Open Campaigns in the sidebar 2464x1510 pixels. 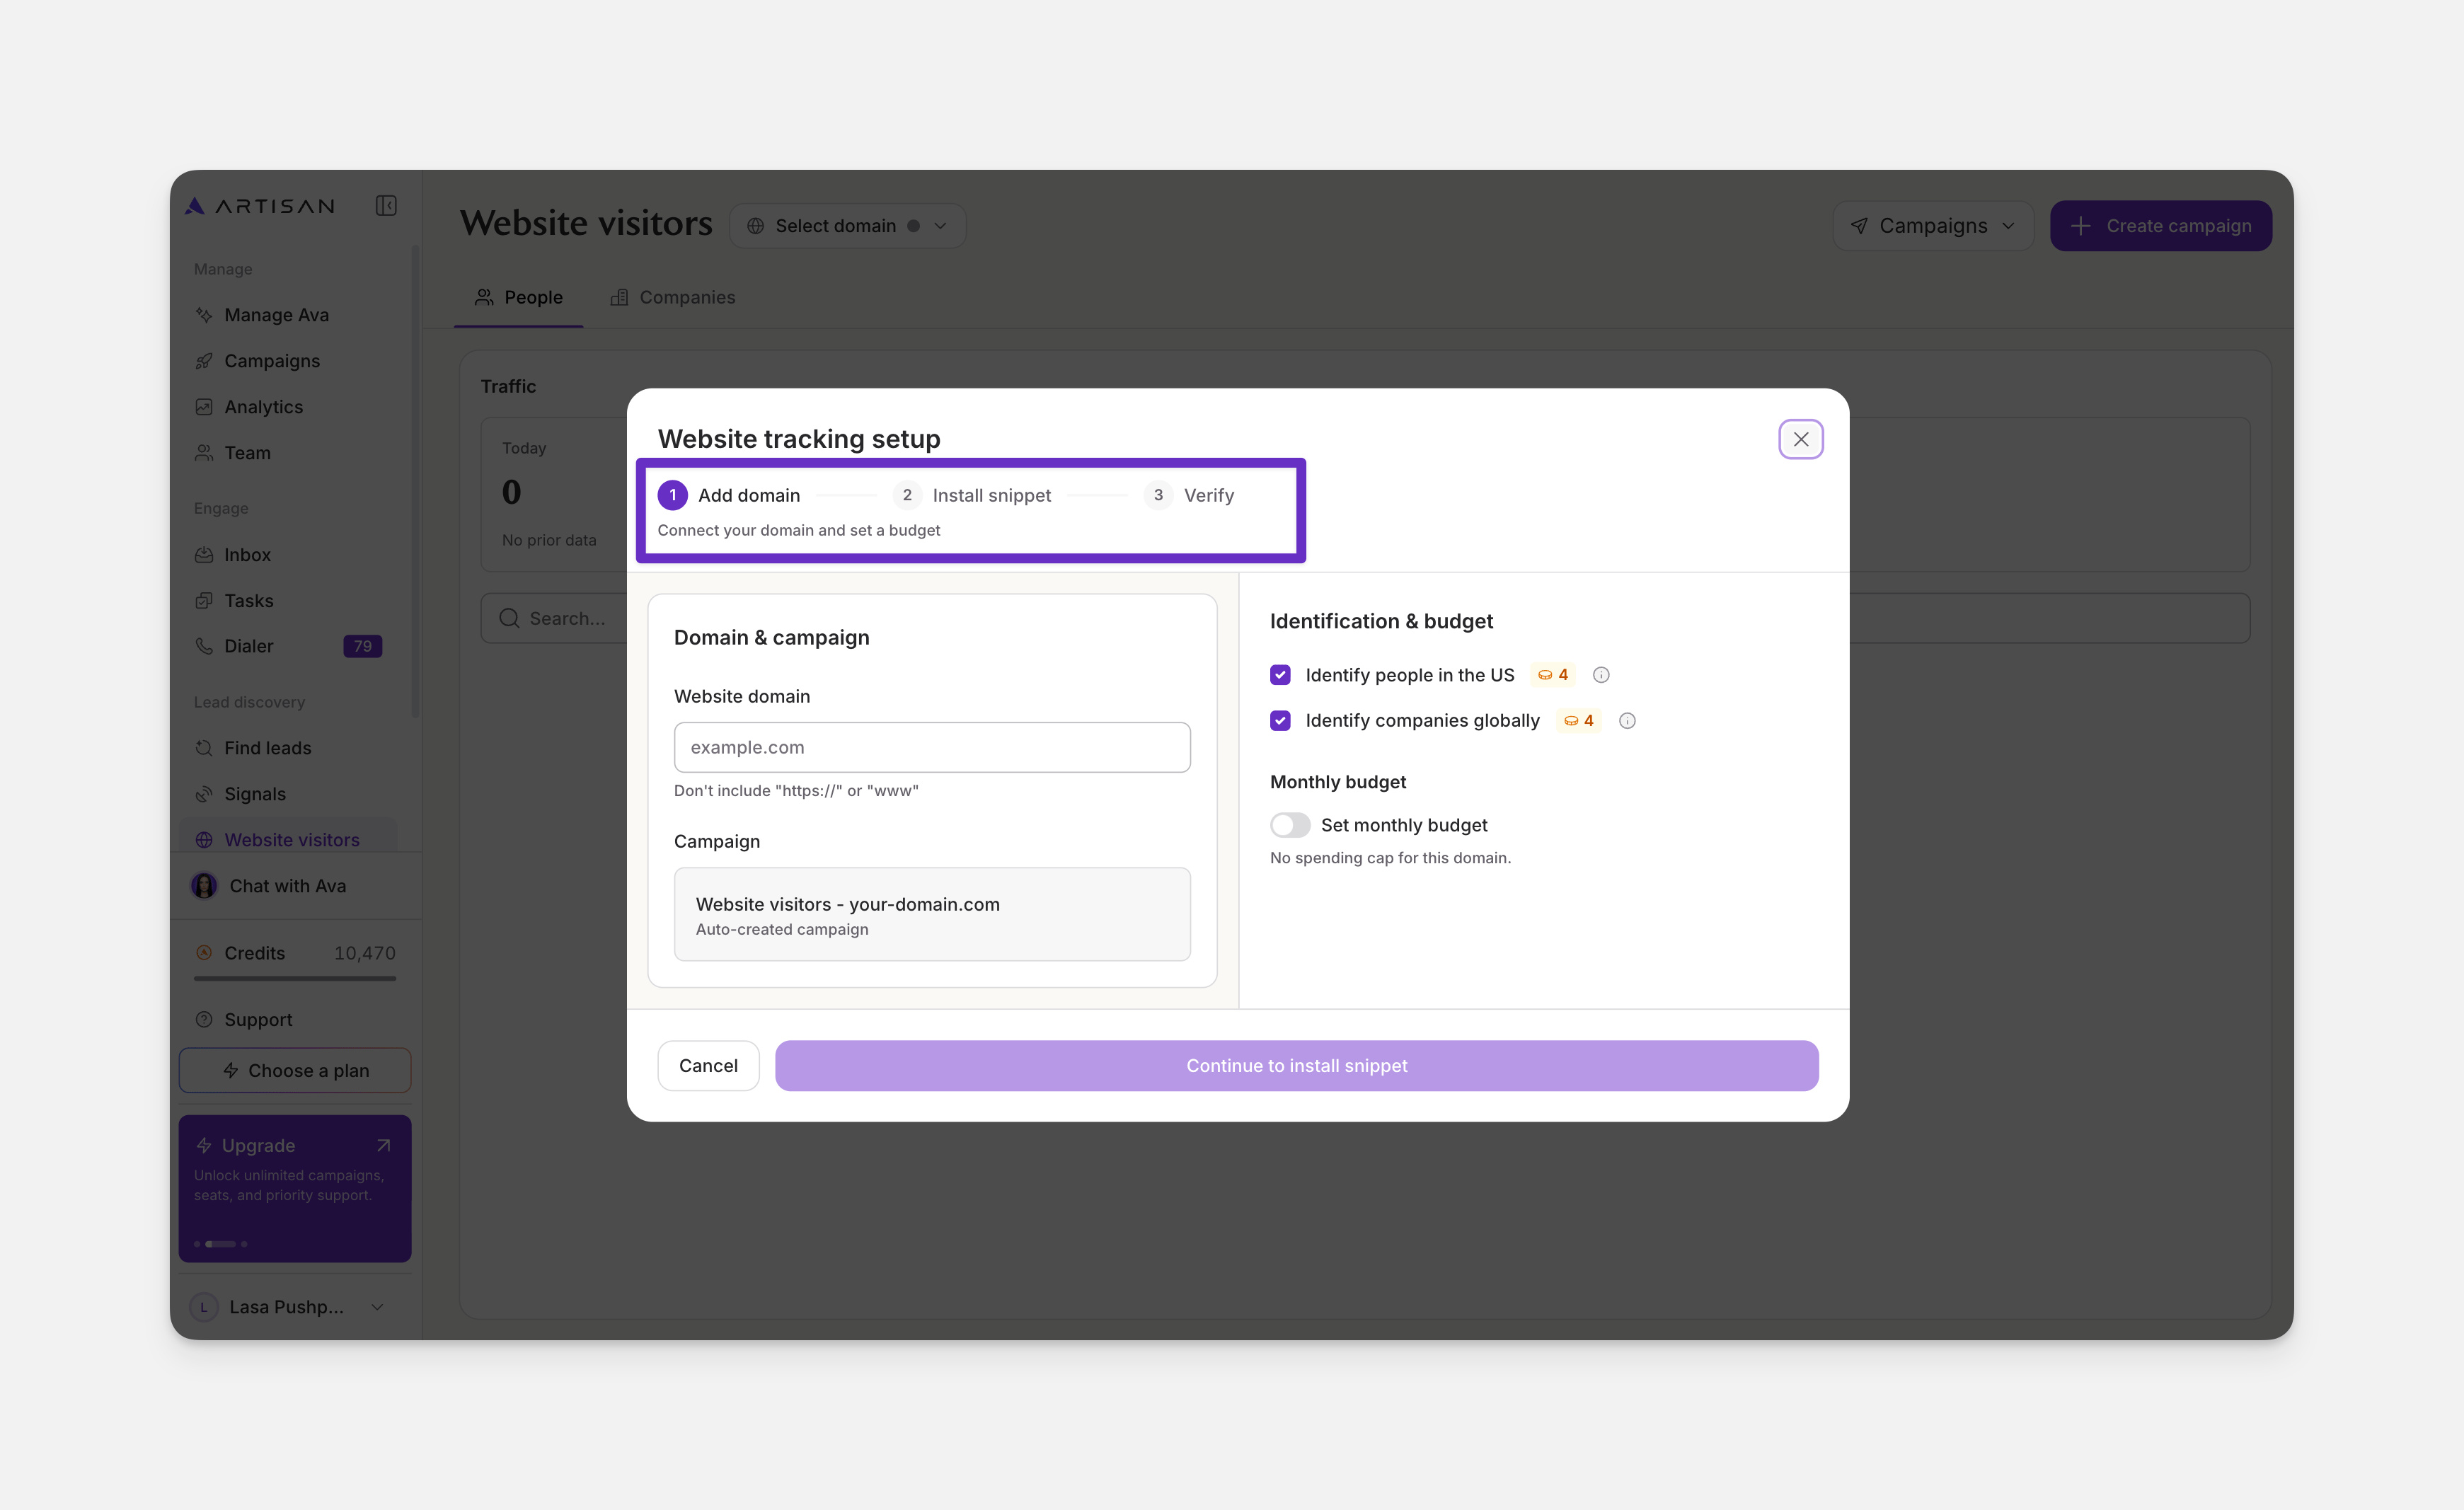(x=288, y=361)
